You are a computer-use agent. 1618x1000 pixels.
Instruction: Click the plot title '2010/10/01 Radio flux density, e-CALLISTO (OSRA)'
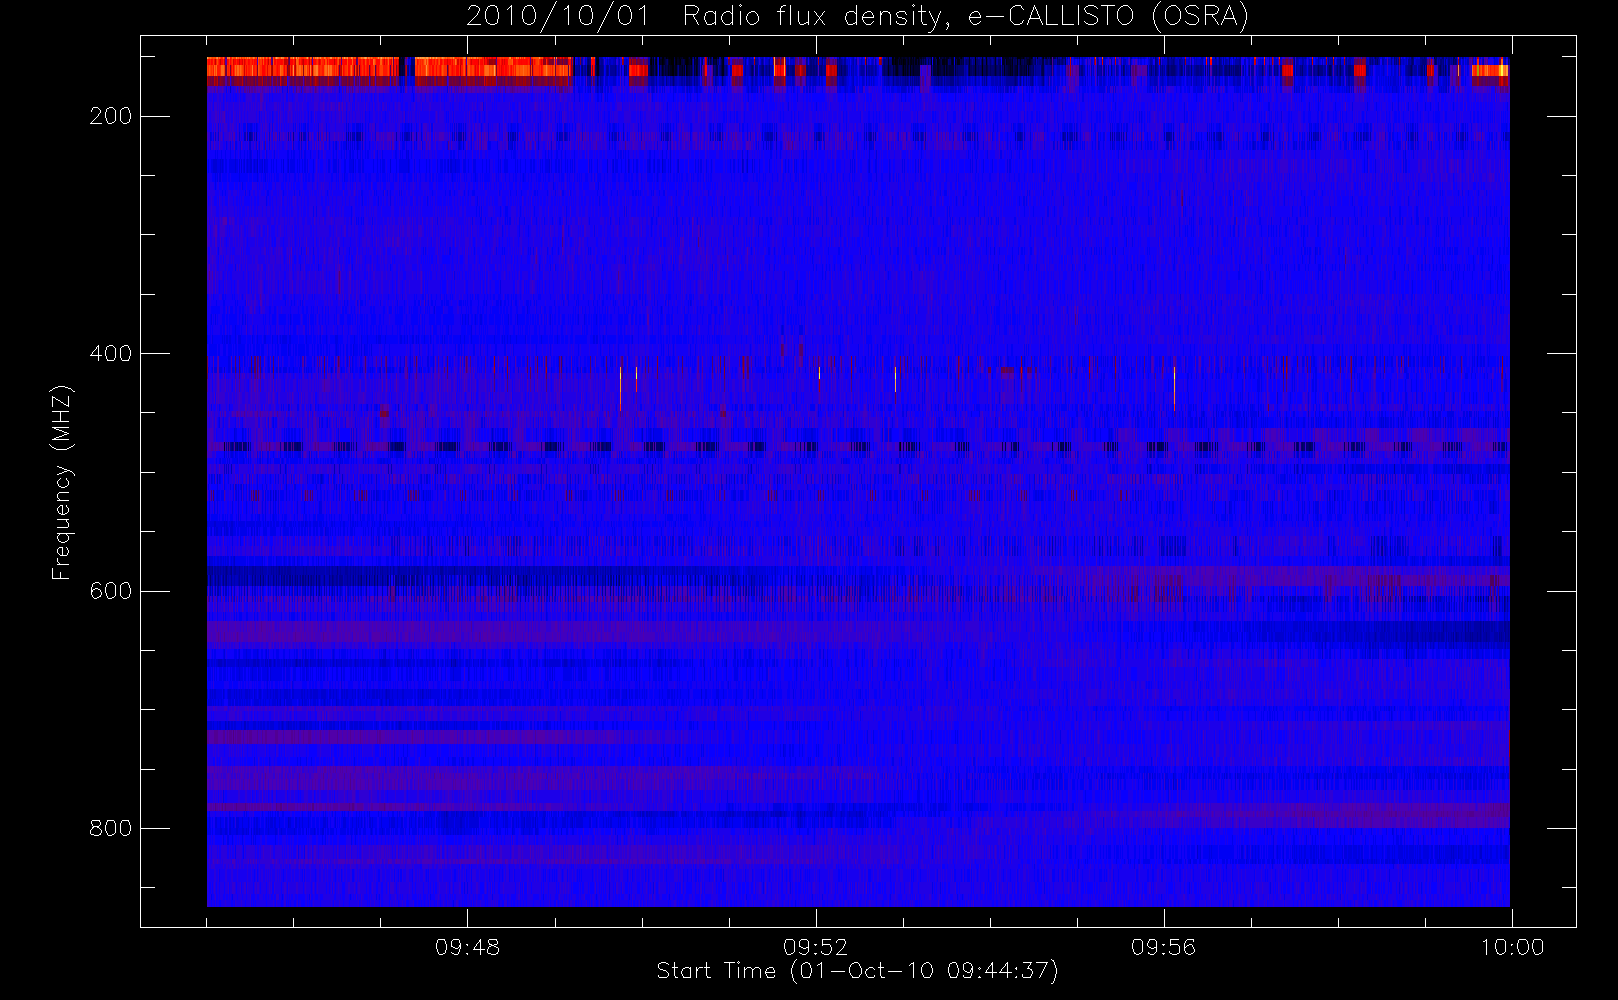[x=858, y=17]
